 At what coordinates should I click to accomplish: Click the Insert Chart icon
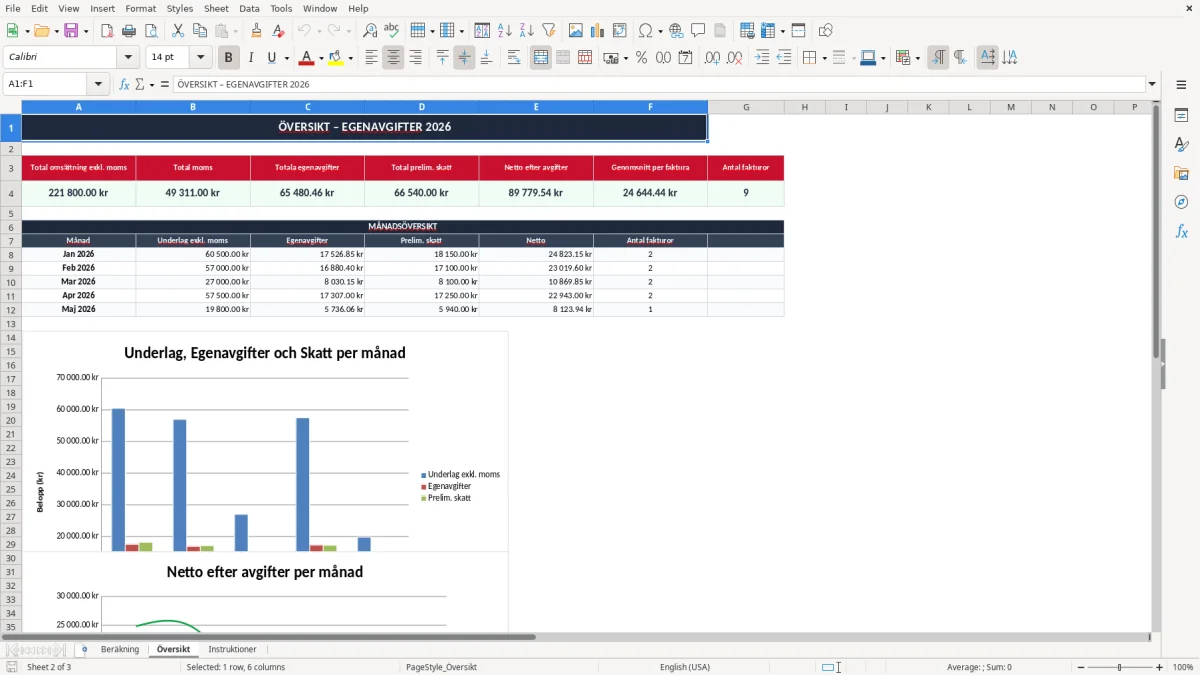click(598, 31)
